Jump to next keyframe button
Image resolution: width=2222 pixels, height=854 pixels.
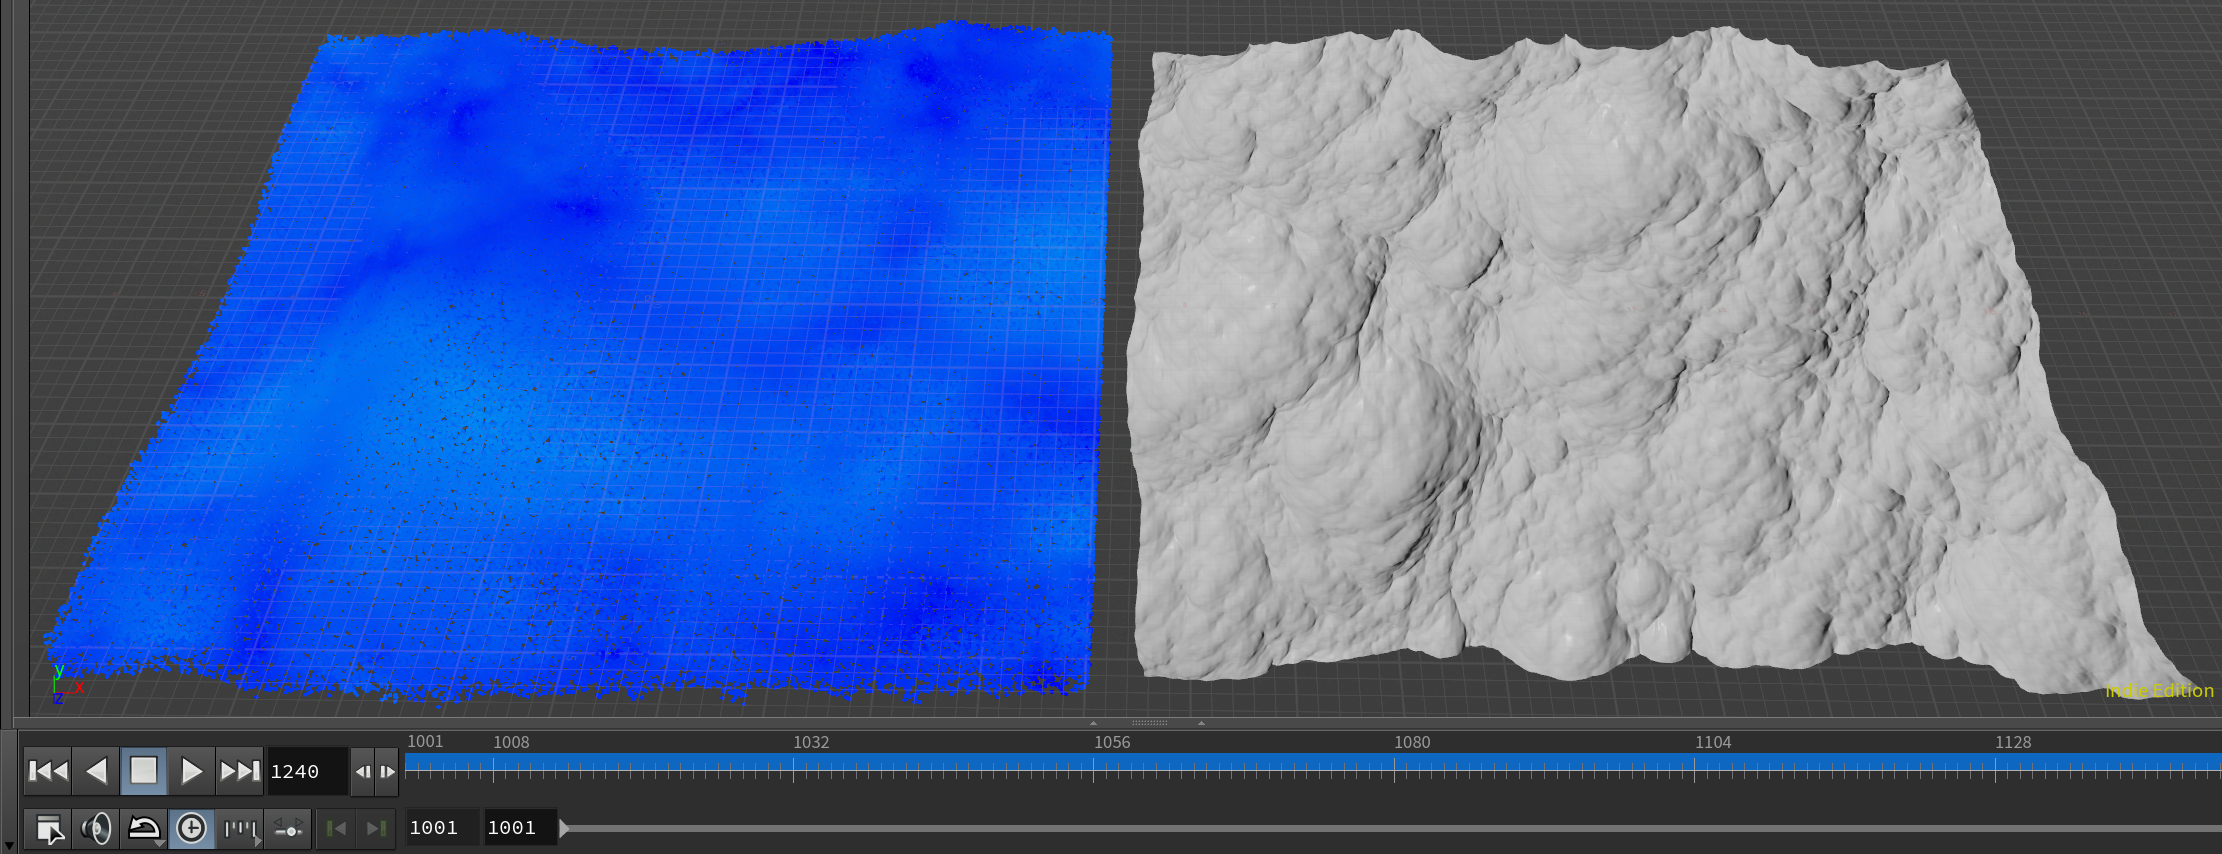pyautogui.click(x=376, y=829)
